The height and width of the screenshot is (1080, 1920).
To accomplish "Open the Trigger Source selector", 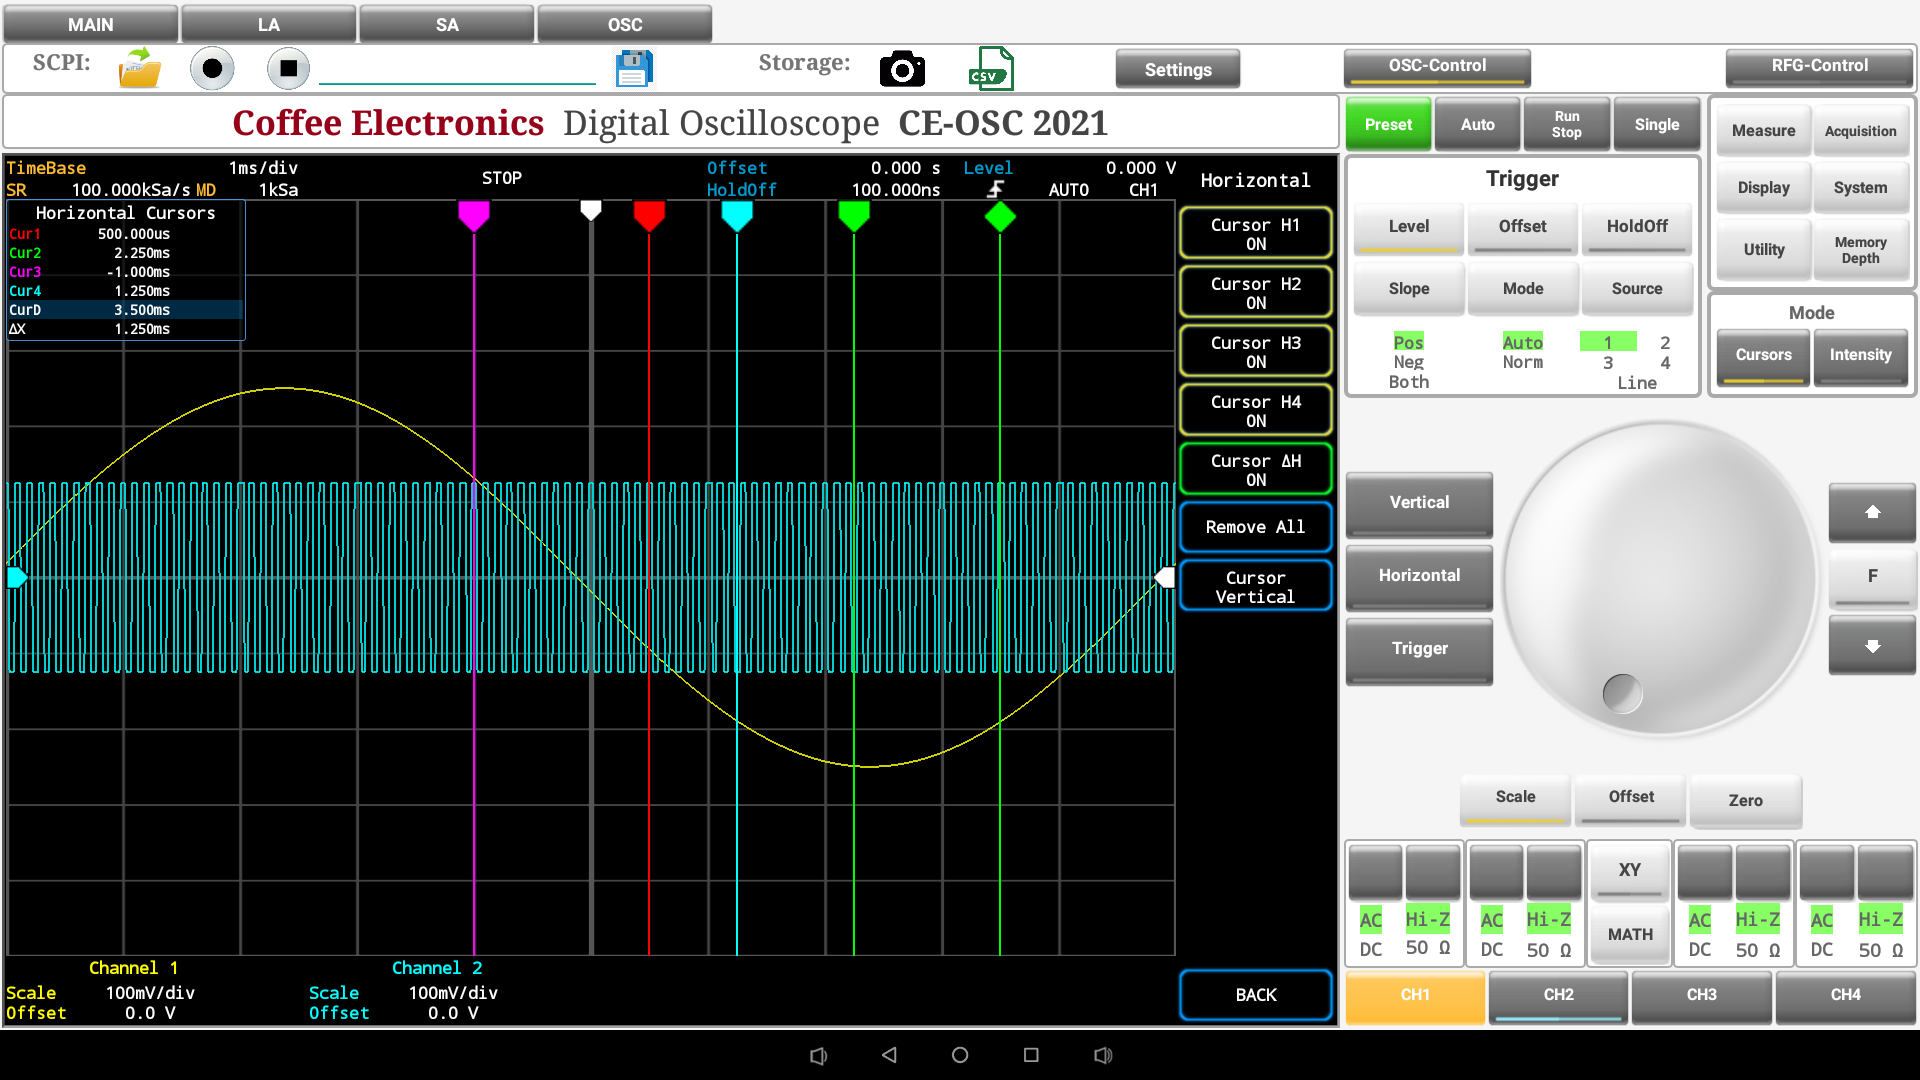I will pos(1636,288).
